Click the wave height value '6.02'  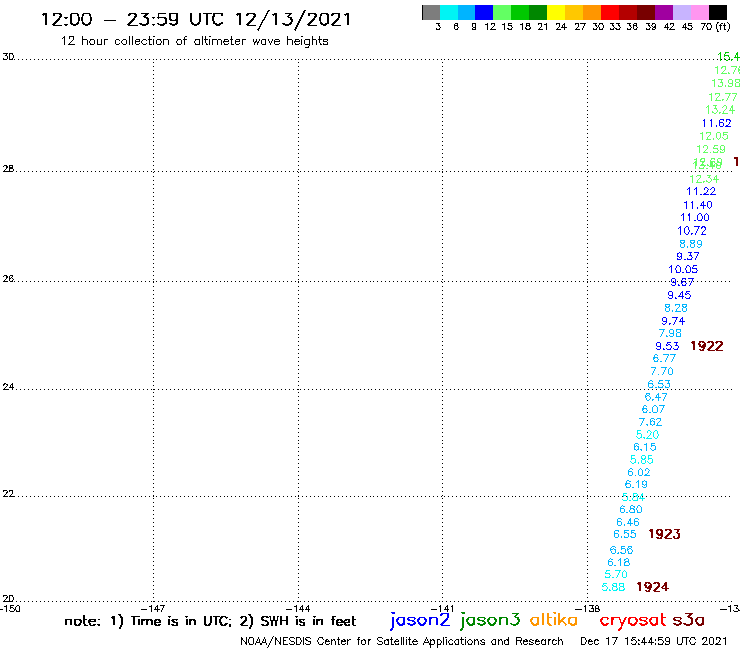point(639,473)
